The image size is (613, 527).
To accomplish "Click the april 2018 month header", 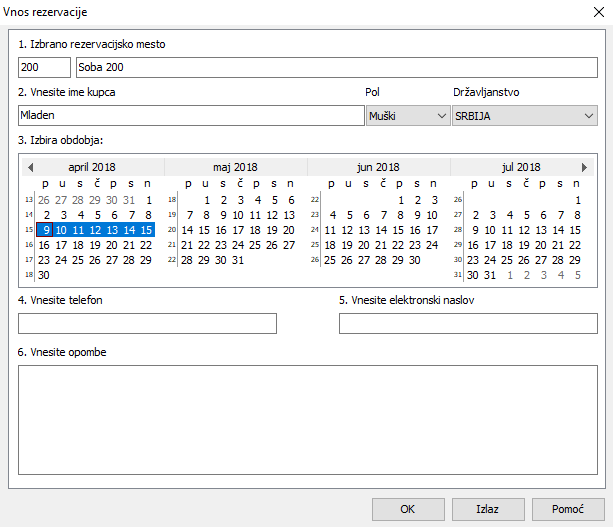I will tap(92, 167).
